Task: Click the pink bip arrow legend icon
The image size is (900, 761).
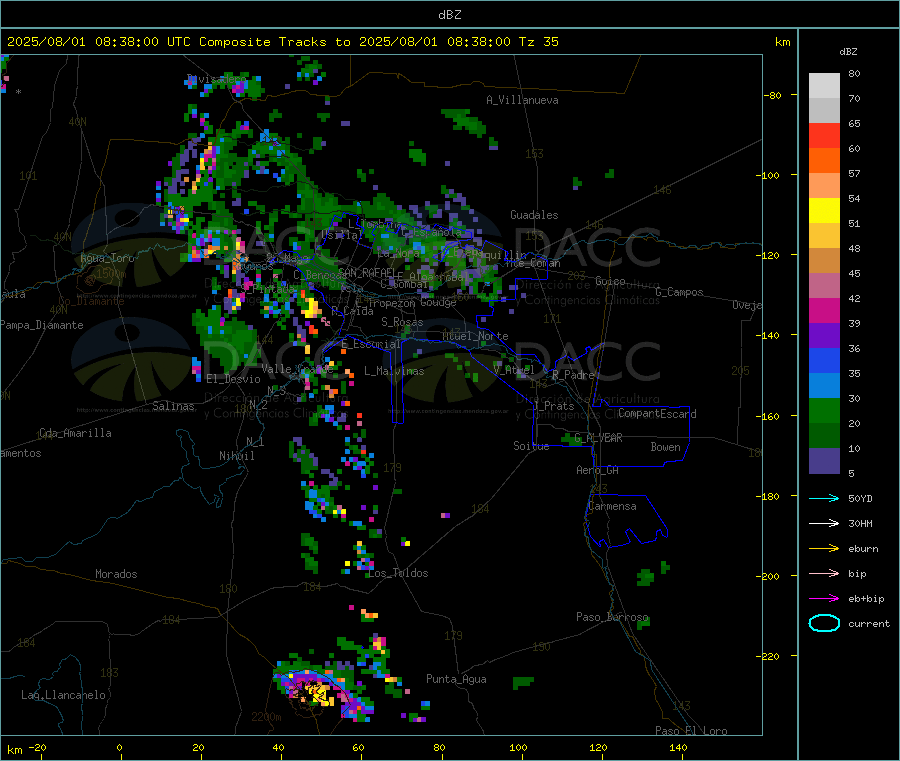Action: tap(824, 573)
